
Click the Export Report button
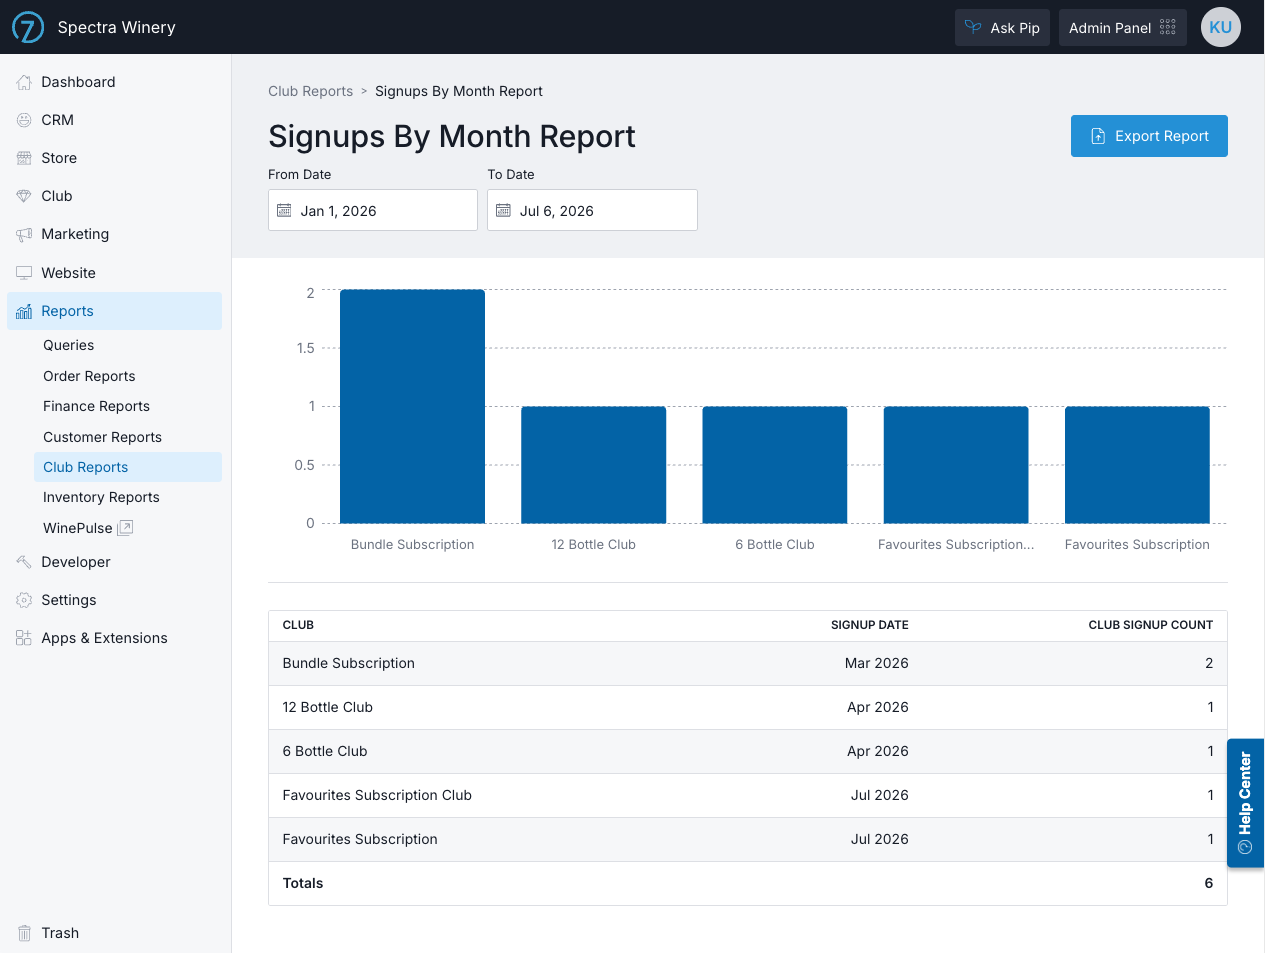(1149, 136)
